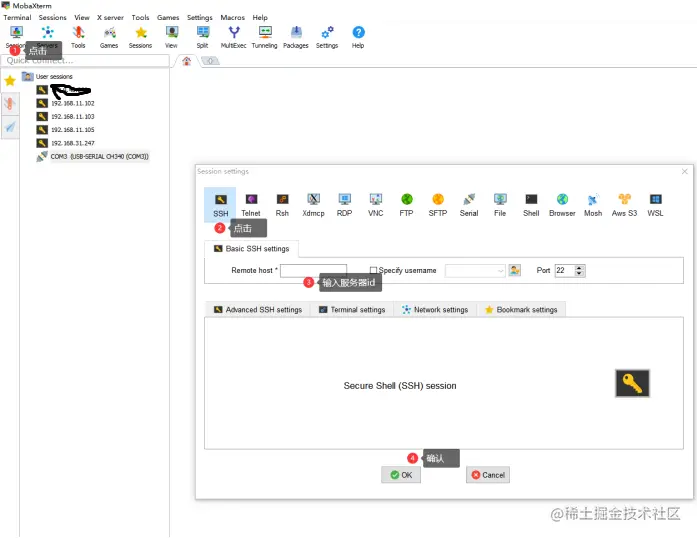Screen dimensions: 697x538
Task: Open the paper plane sidebar tab
Action: coord(10,128)
